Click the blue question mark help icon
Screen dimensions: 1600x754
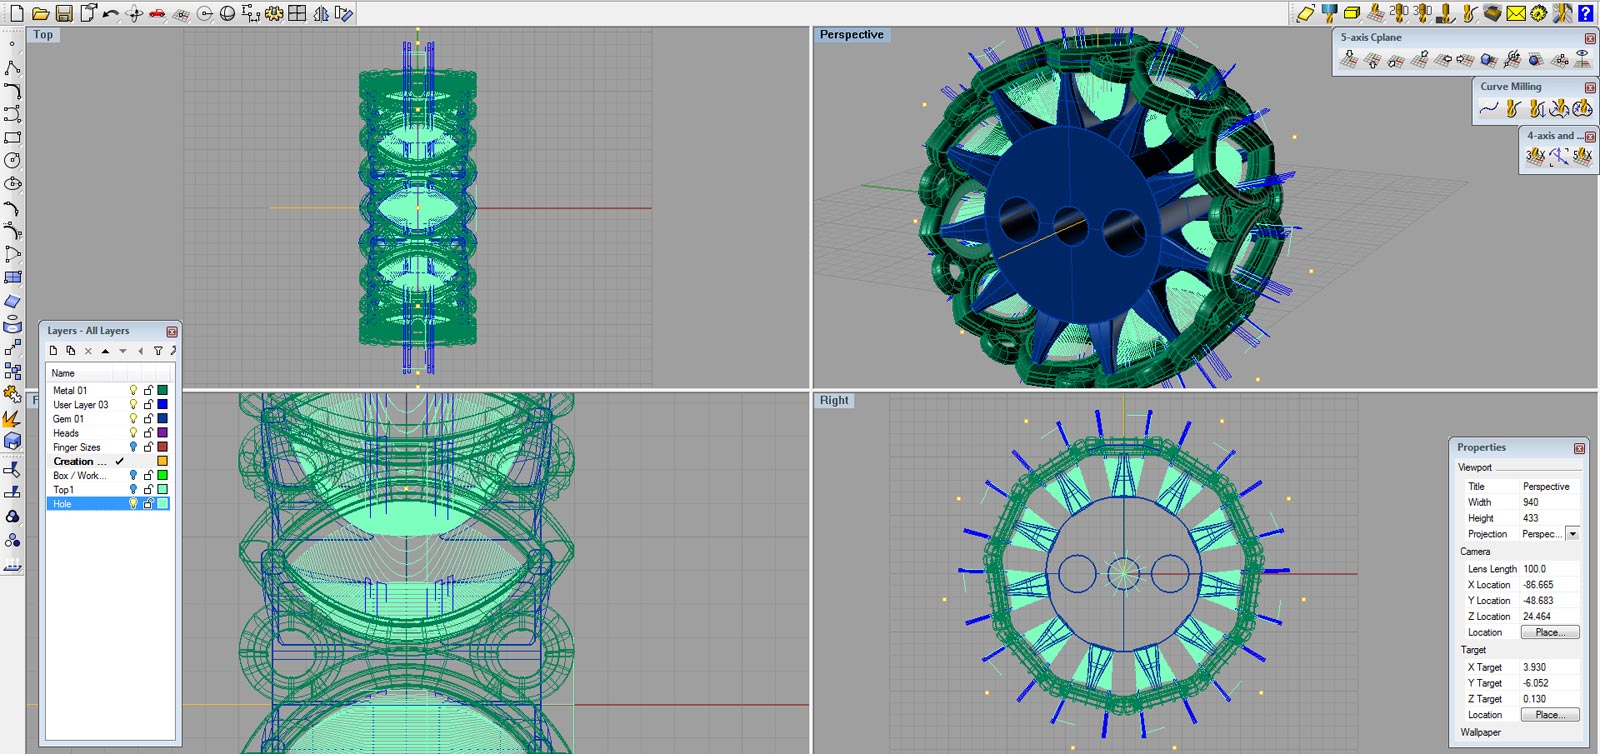click(1585, 13)
